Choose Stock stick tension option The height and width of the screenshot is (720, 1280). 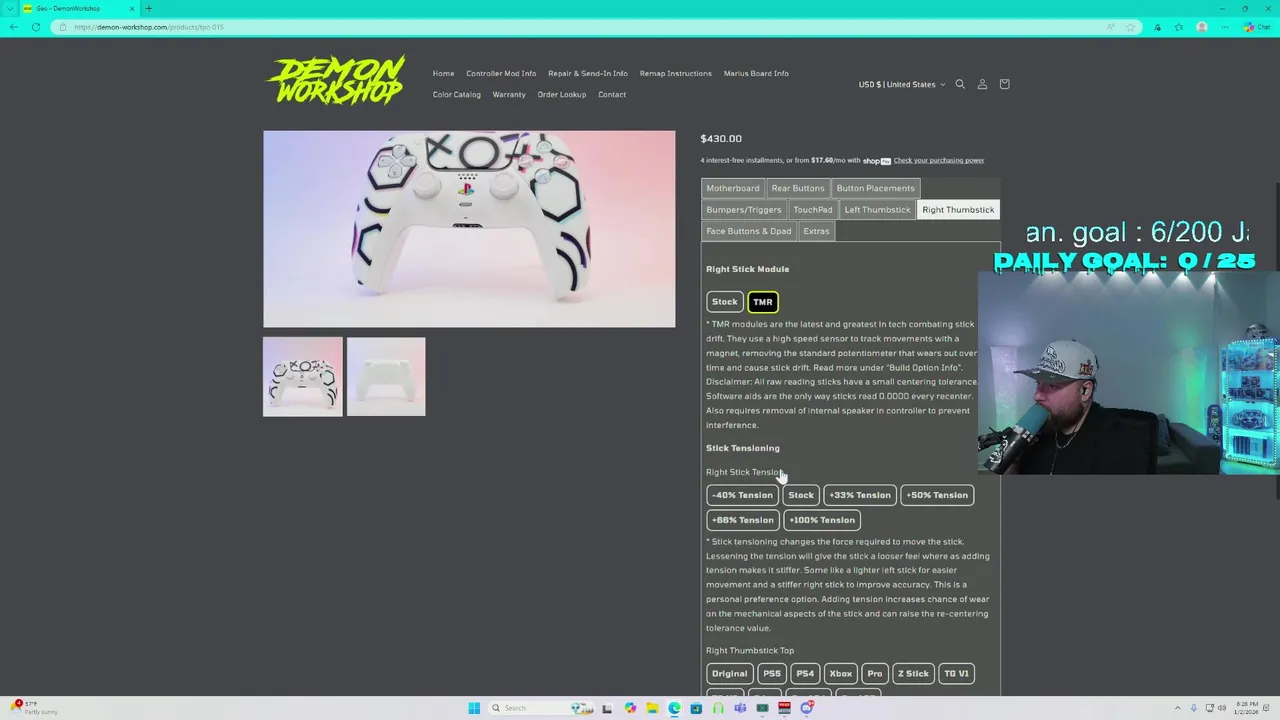[801, 495]
